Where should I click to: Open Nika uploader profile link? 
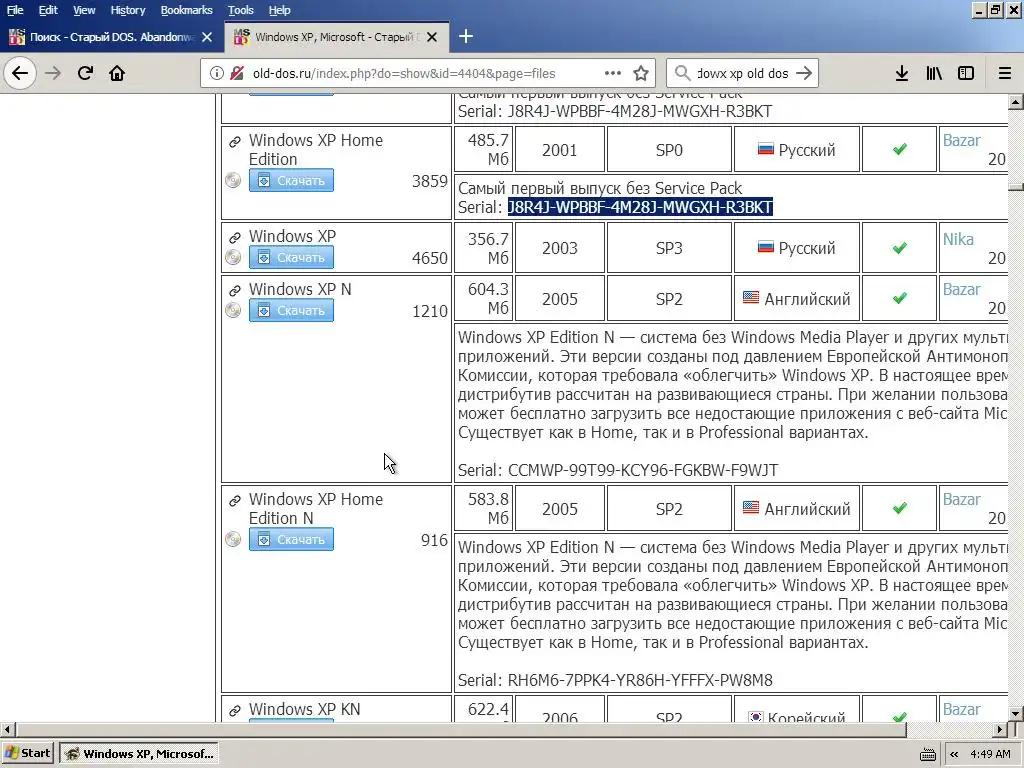[x=958, y=240]
